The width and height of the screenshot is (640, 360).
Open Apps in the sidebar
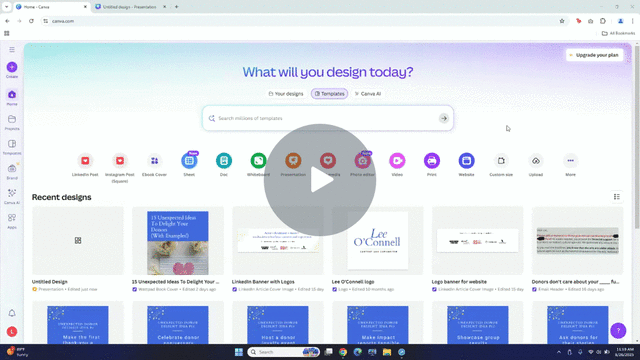(x=12, y=221)
